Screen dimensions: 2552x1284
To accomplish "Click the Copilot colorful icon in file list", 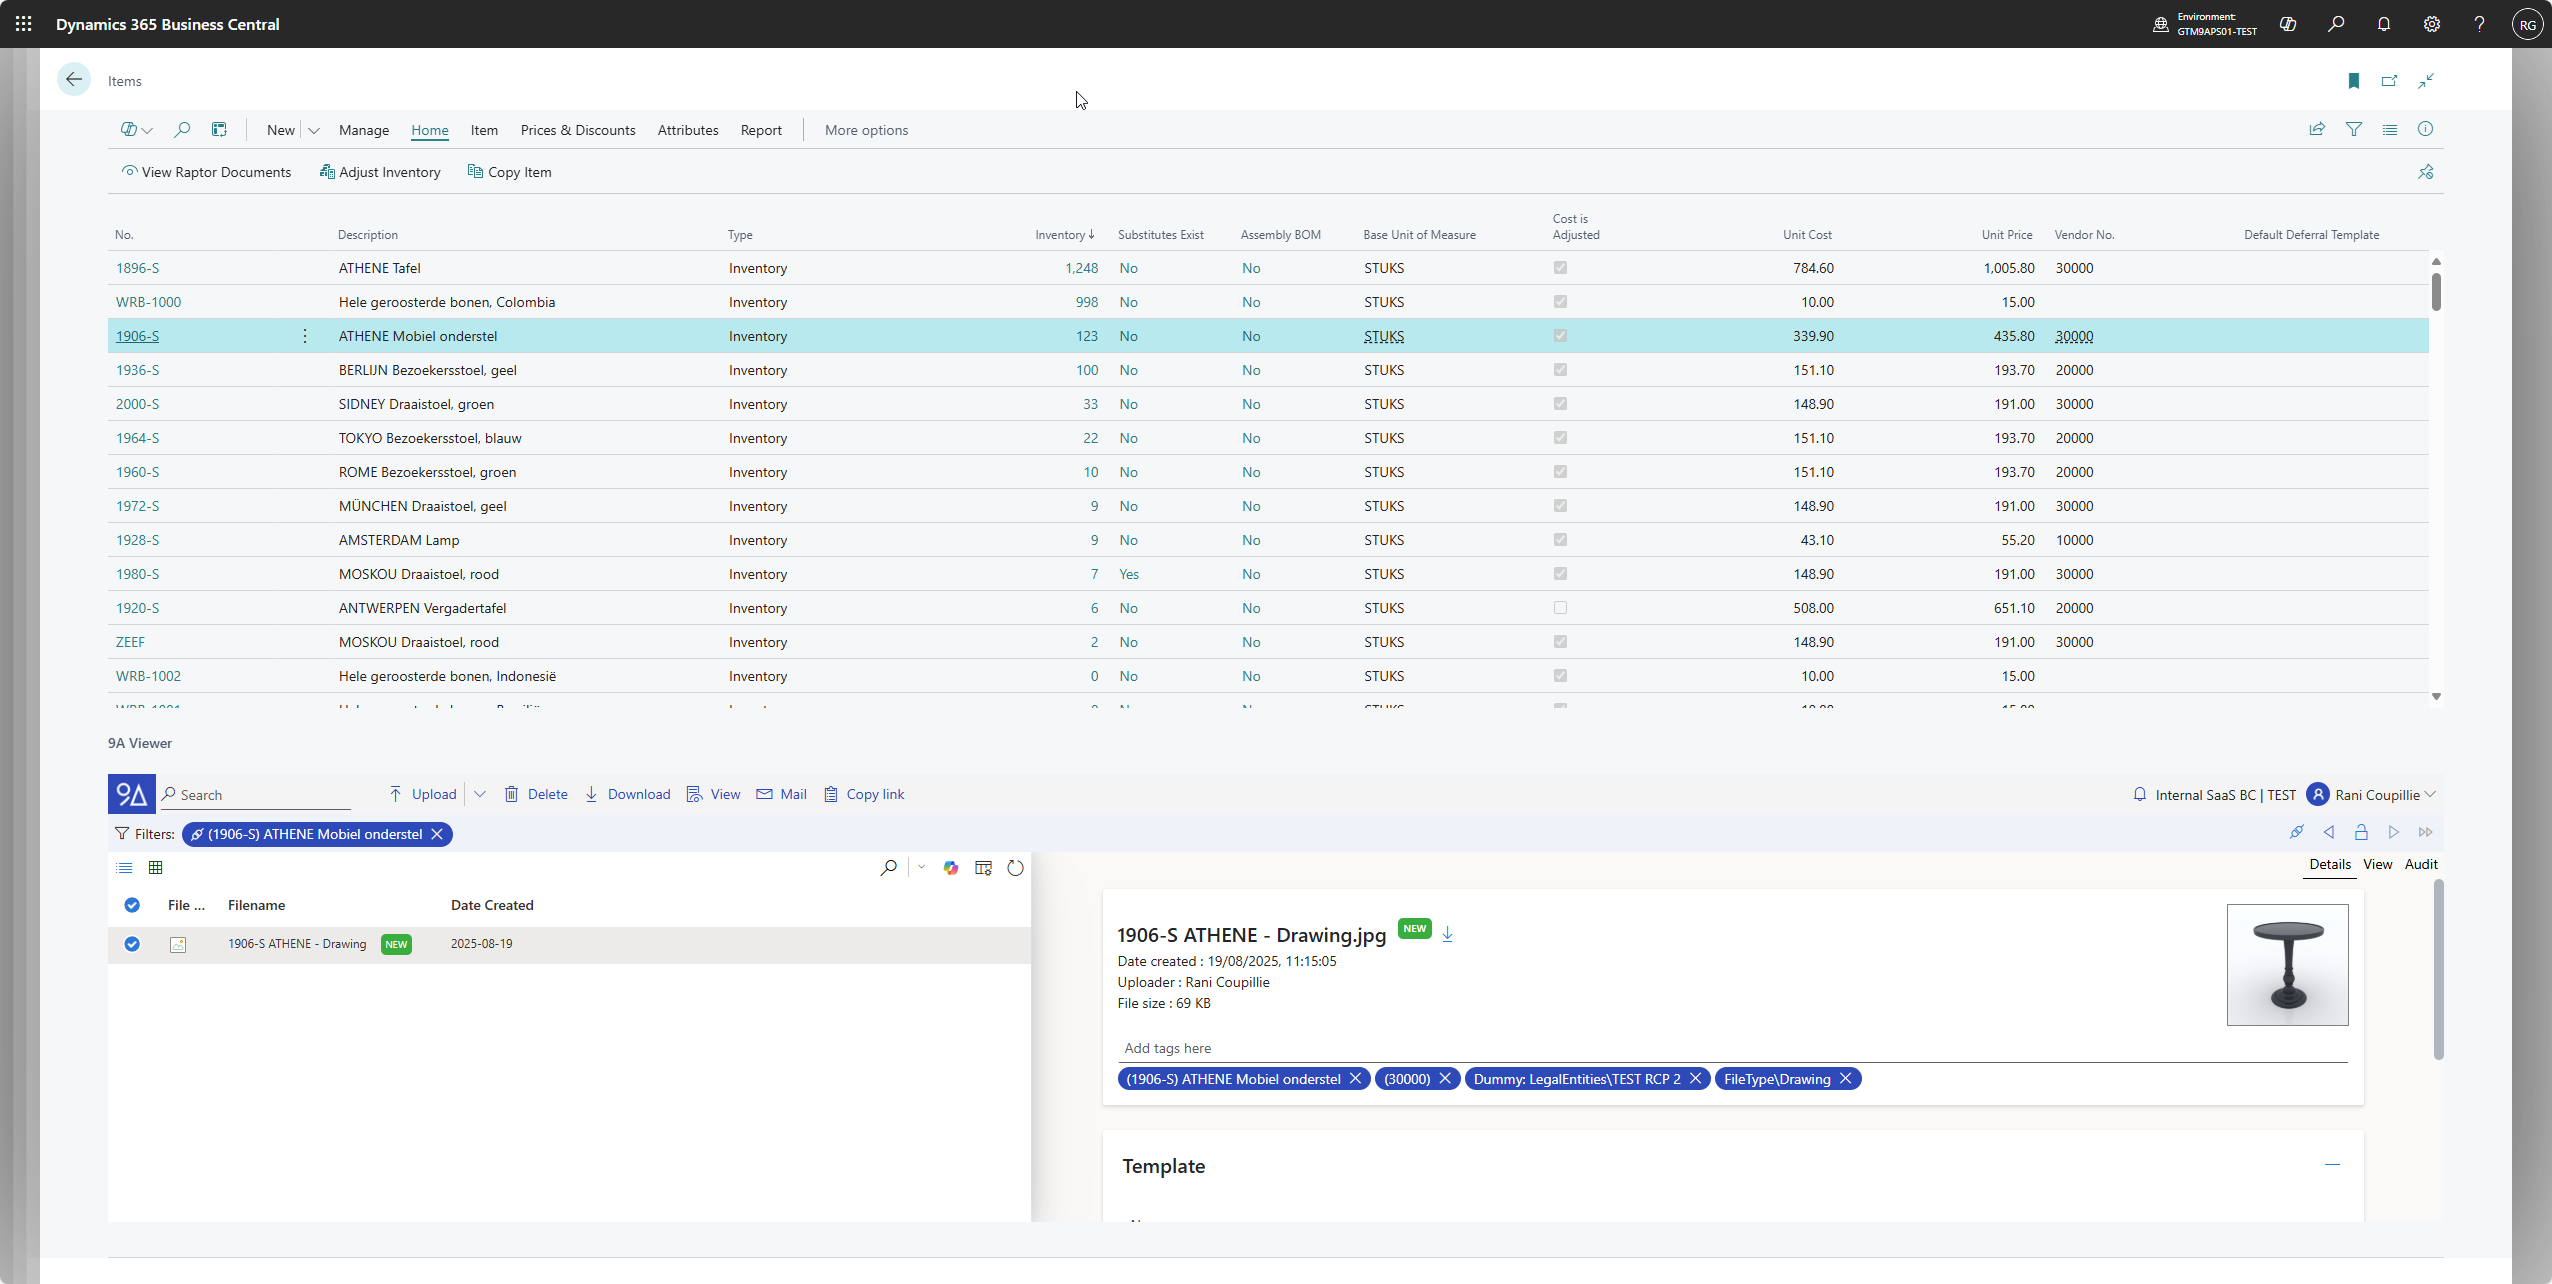I will (950, 868).
